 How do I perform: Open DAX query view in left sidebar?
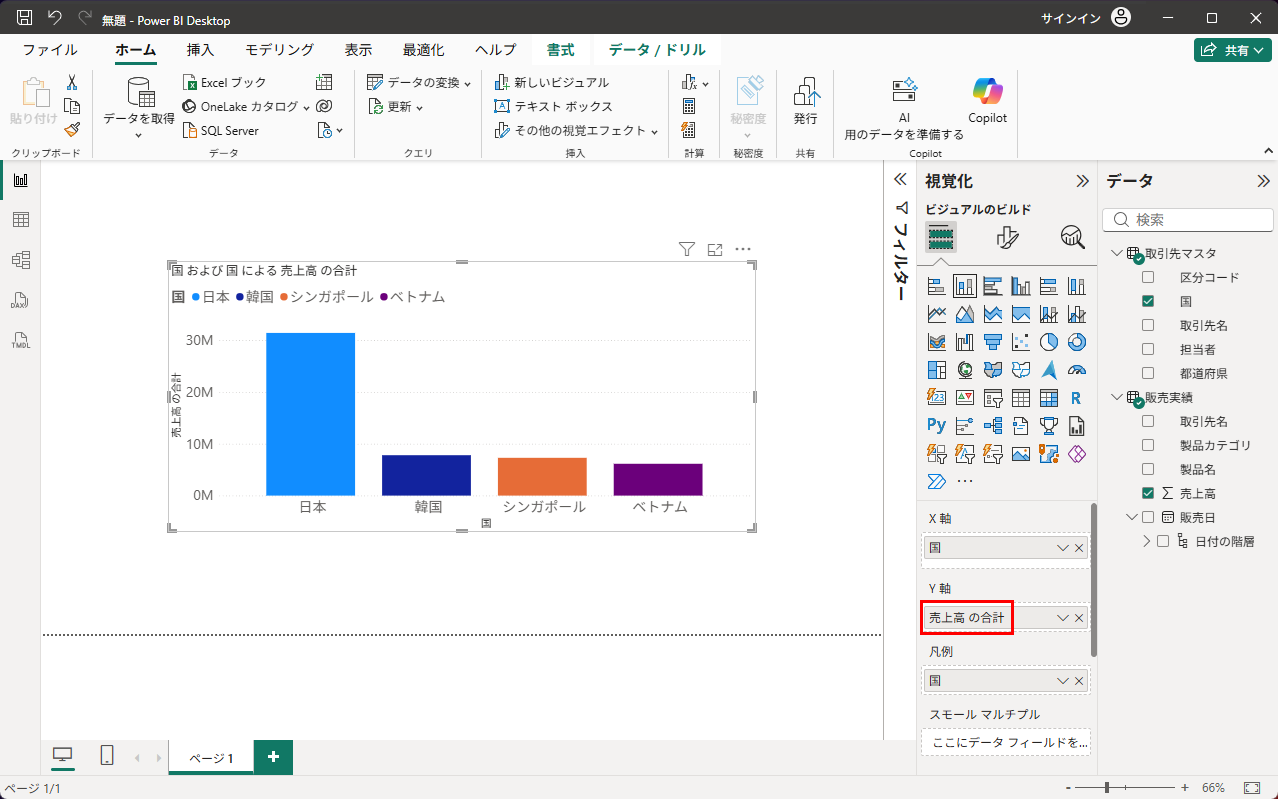(x=20, y=300)
